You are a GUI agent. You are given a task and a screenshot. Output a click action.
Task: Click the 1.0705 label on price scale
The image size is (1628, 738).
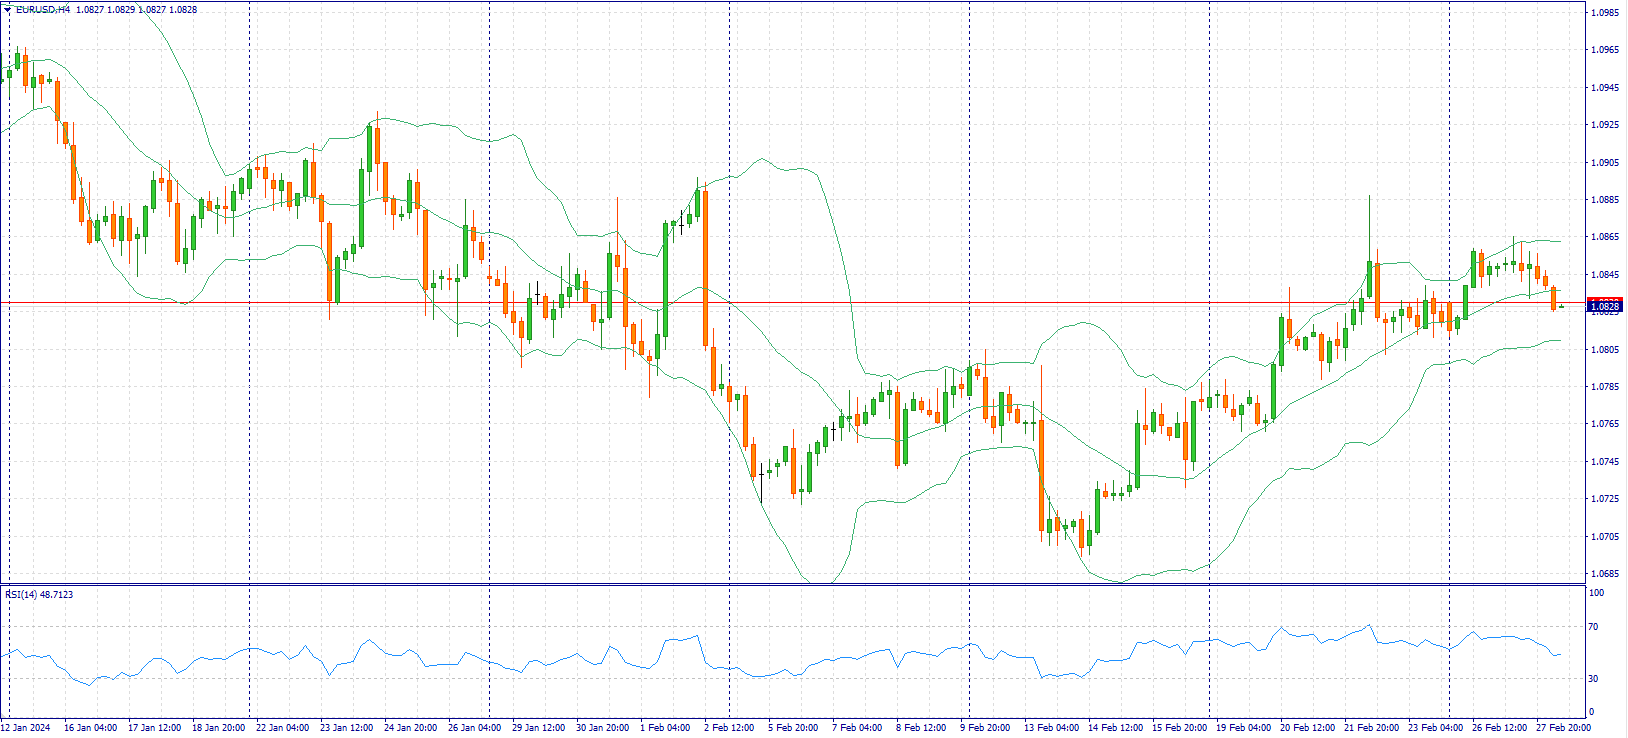(1604, 537)
